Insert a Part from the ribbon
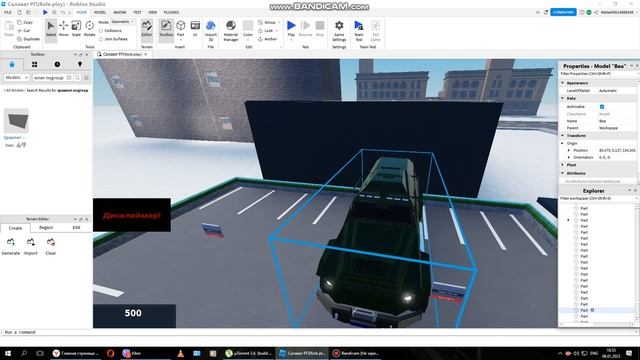The width and height of the screenshot is (640, 360). [180, 29]
